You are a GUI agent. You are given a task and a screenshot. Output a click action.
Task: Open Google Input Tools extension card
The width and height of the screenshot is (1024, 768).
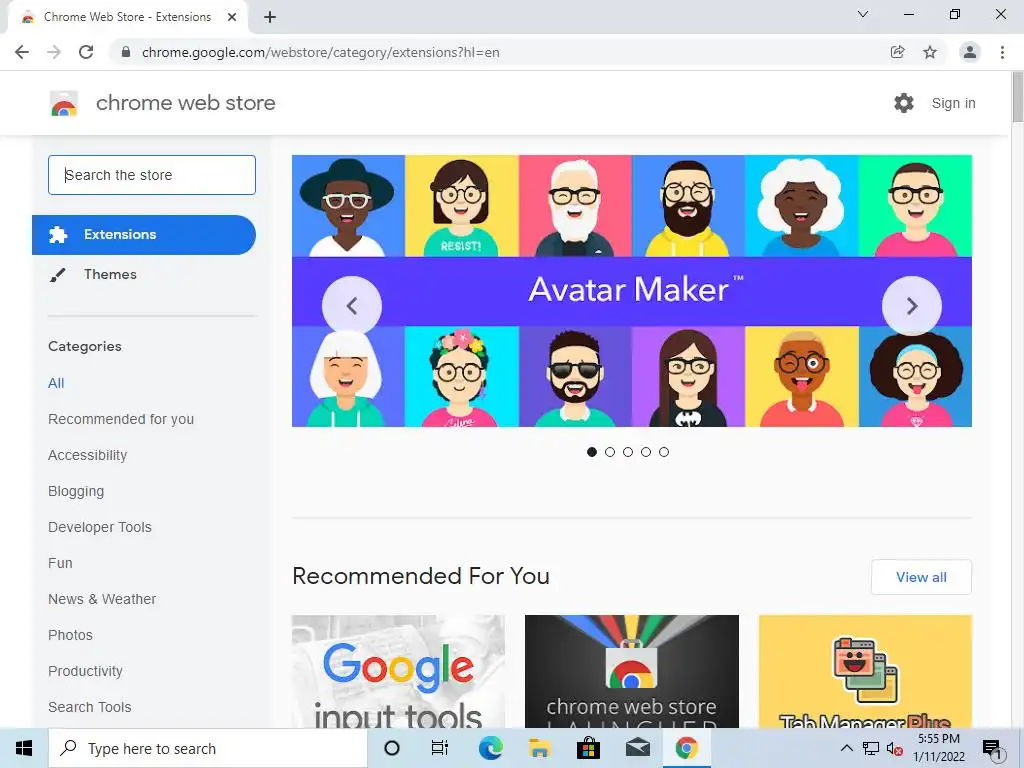click(x=398, y=671)
